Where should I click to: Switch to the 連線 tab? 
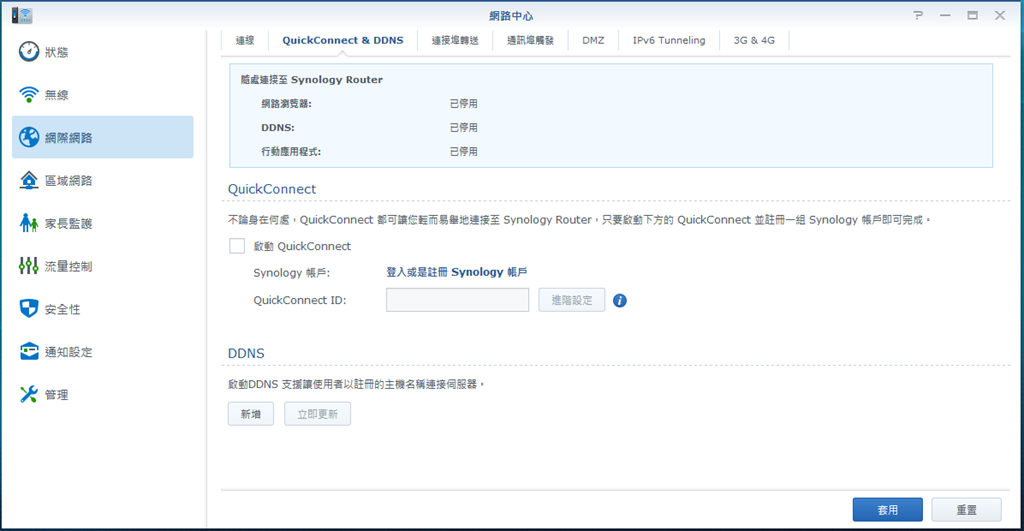pyautogui.click(x=245, y=40)
